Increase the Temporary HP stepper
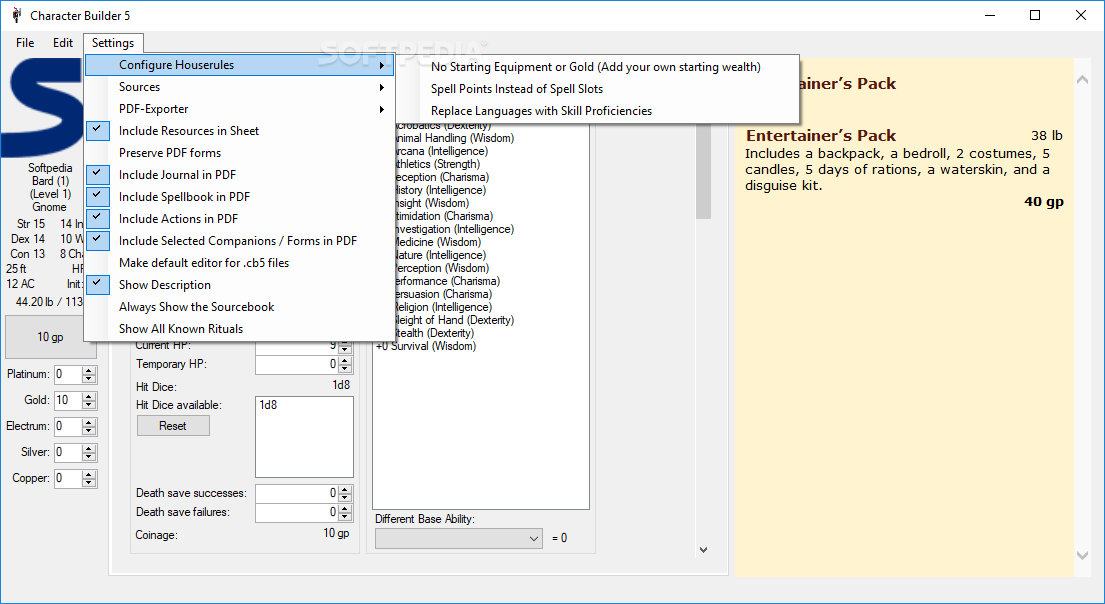Image resolution: width=1105 pixels, height=604 pixels. tap(345, 361)
